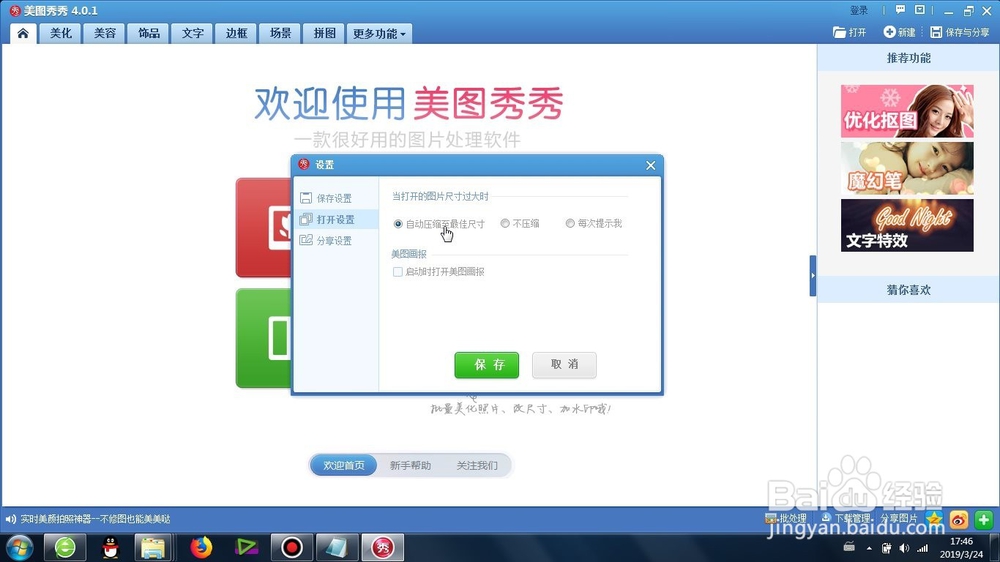
Task: Click the speaker icon in status bar
Action: 10,519
